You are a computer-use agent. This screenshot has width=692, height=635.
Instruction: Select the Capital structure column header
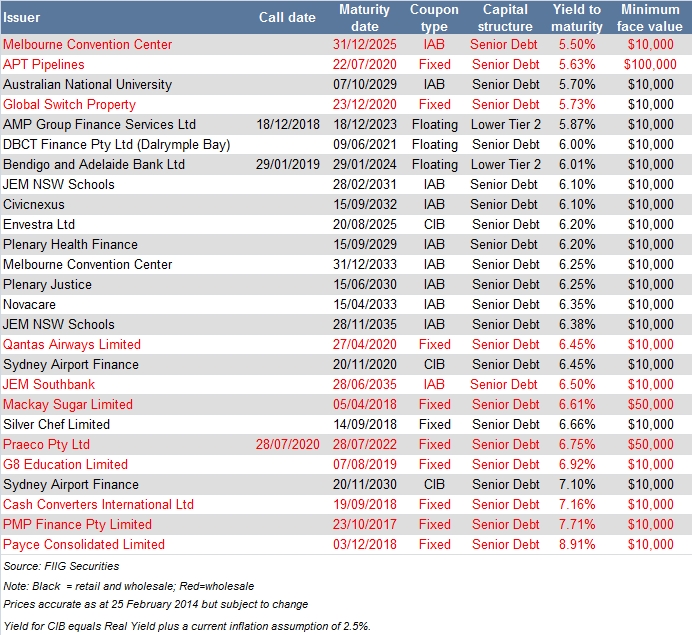click(505, 17)
